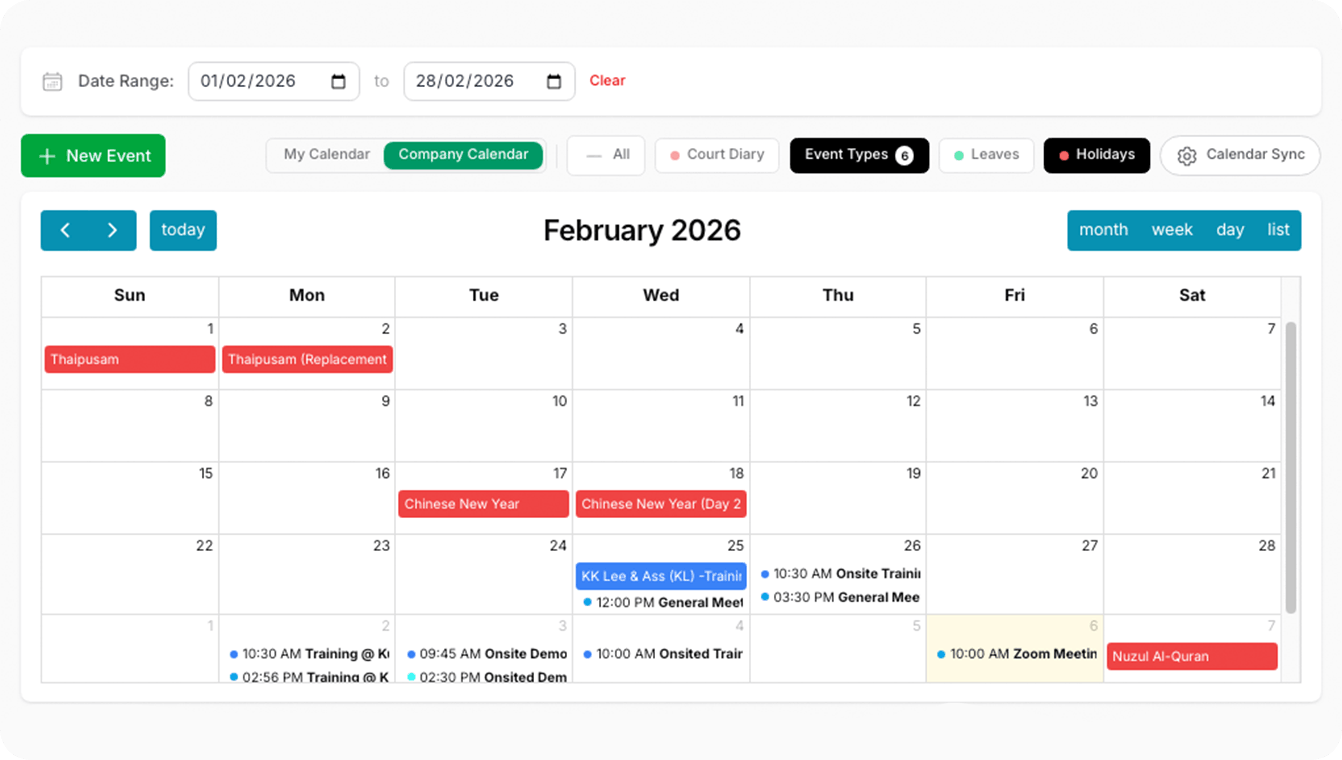Toggle the Holidays filter
Viewport: 1342px width, 760px height.
pyautogui.click(x=1096, y=155)
